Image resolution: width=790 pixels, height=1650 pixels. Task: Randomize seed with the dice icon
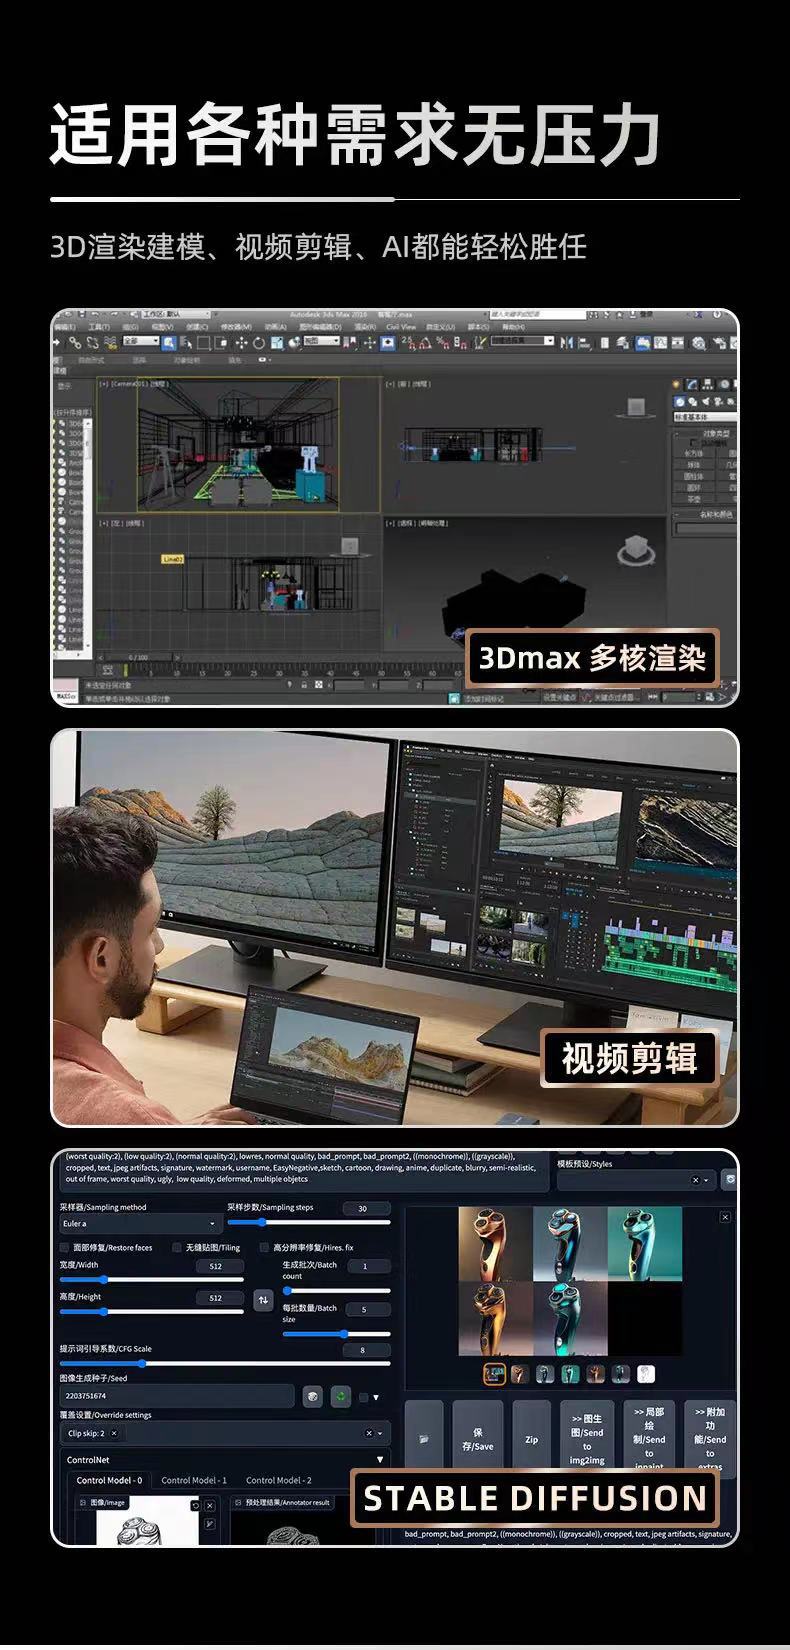(x=313, y=1397)
